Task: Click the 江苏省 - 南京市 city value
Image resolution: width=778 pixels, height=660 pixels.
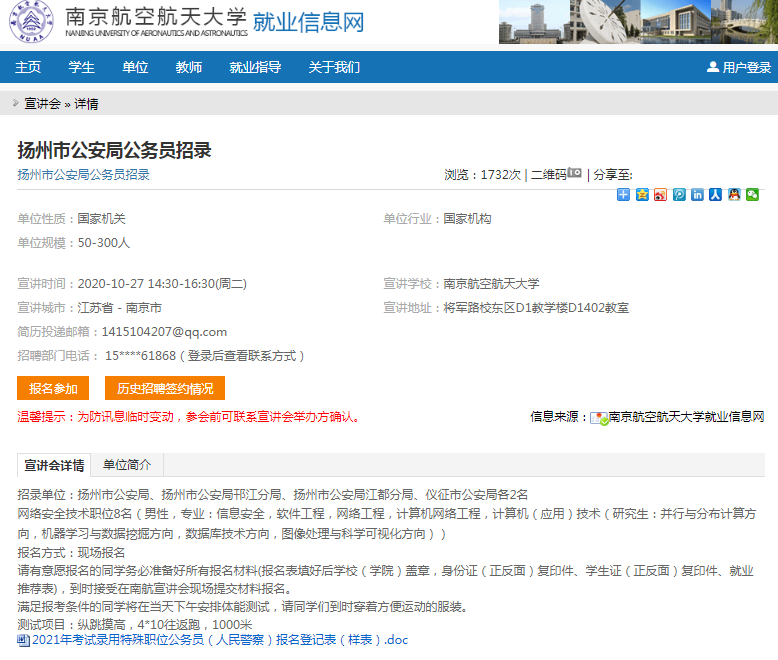Action: coord(120,308)
